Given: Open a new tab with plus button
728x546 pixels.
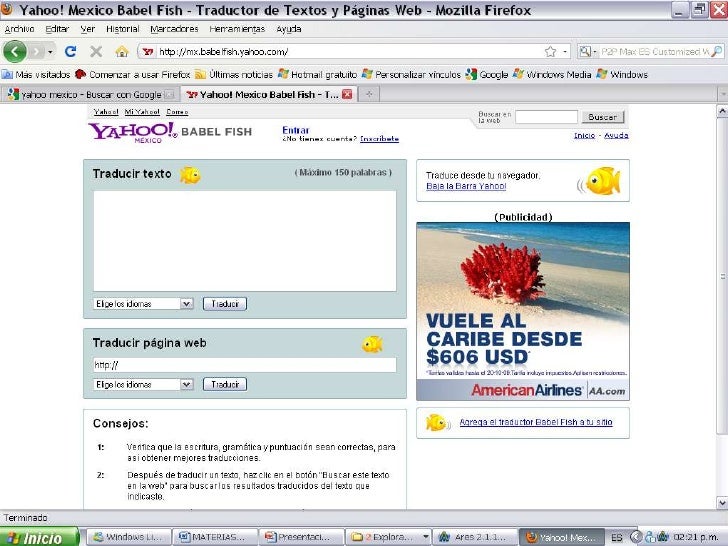Looking at the screenshot, I should (x=369, y=94).
